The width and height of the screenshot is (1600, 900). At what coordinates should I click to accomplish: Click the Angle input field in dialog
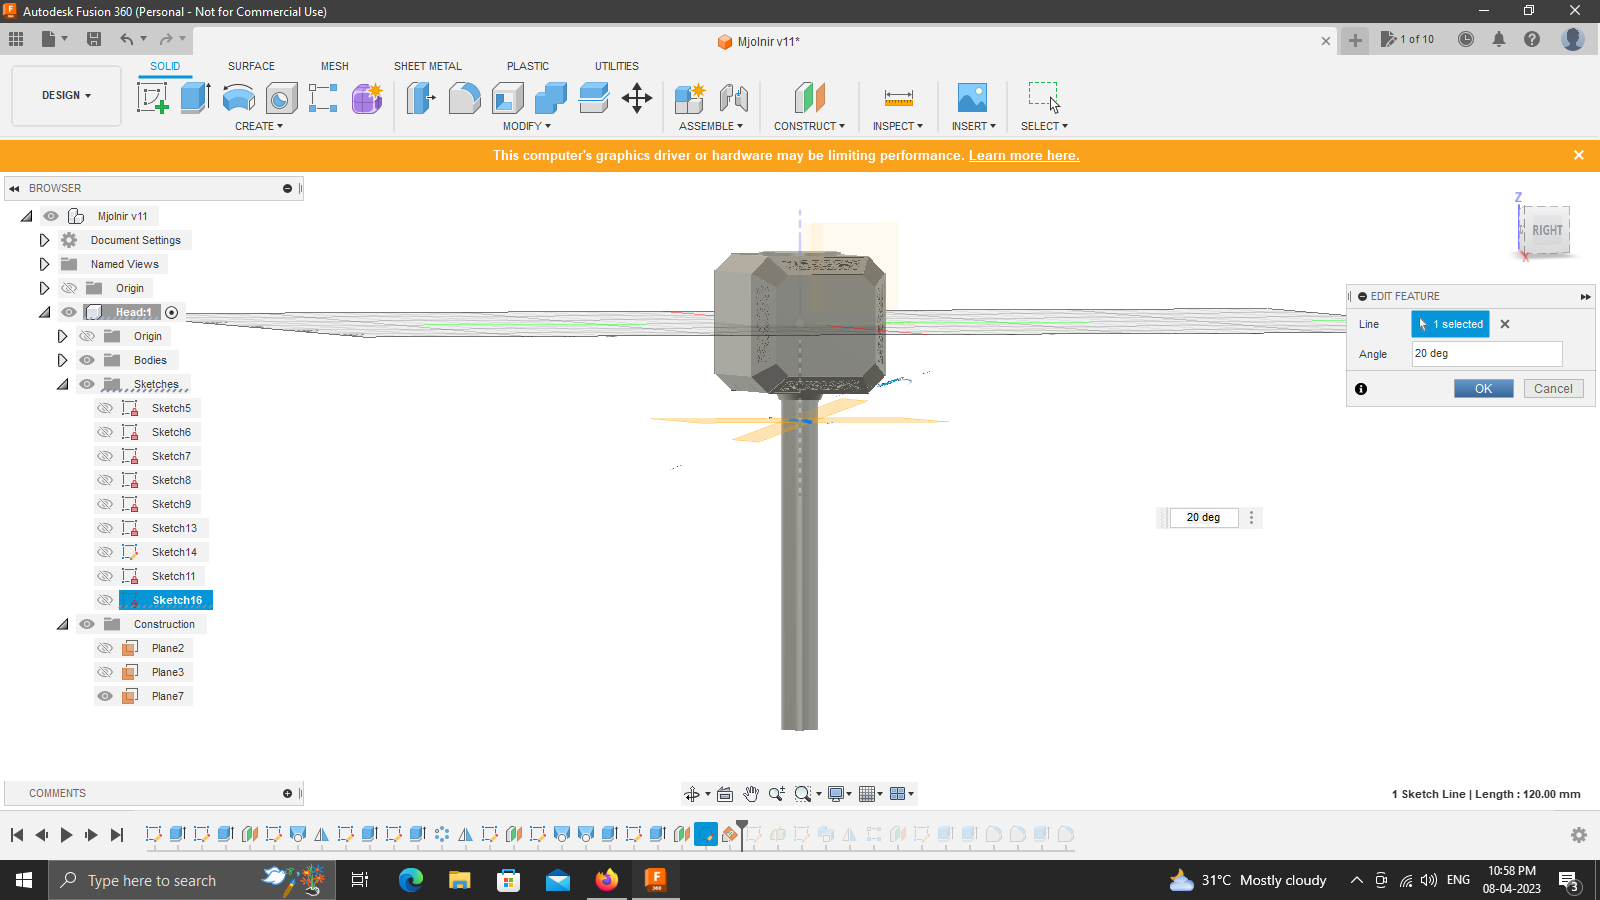click(x=1487, y=354)
